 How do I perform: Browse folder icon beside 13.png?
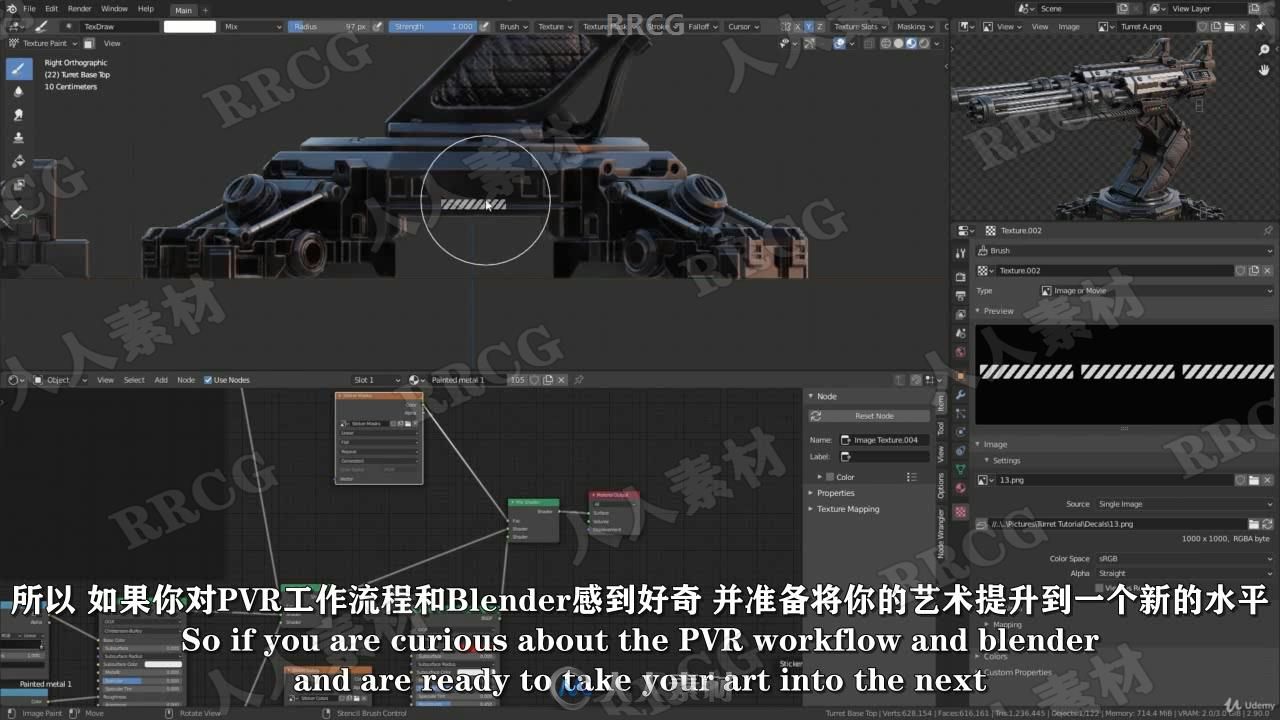point(1253,480)
